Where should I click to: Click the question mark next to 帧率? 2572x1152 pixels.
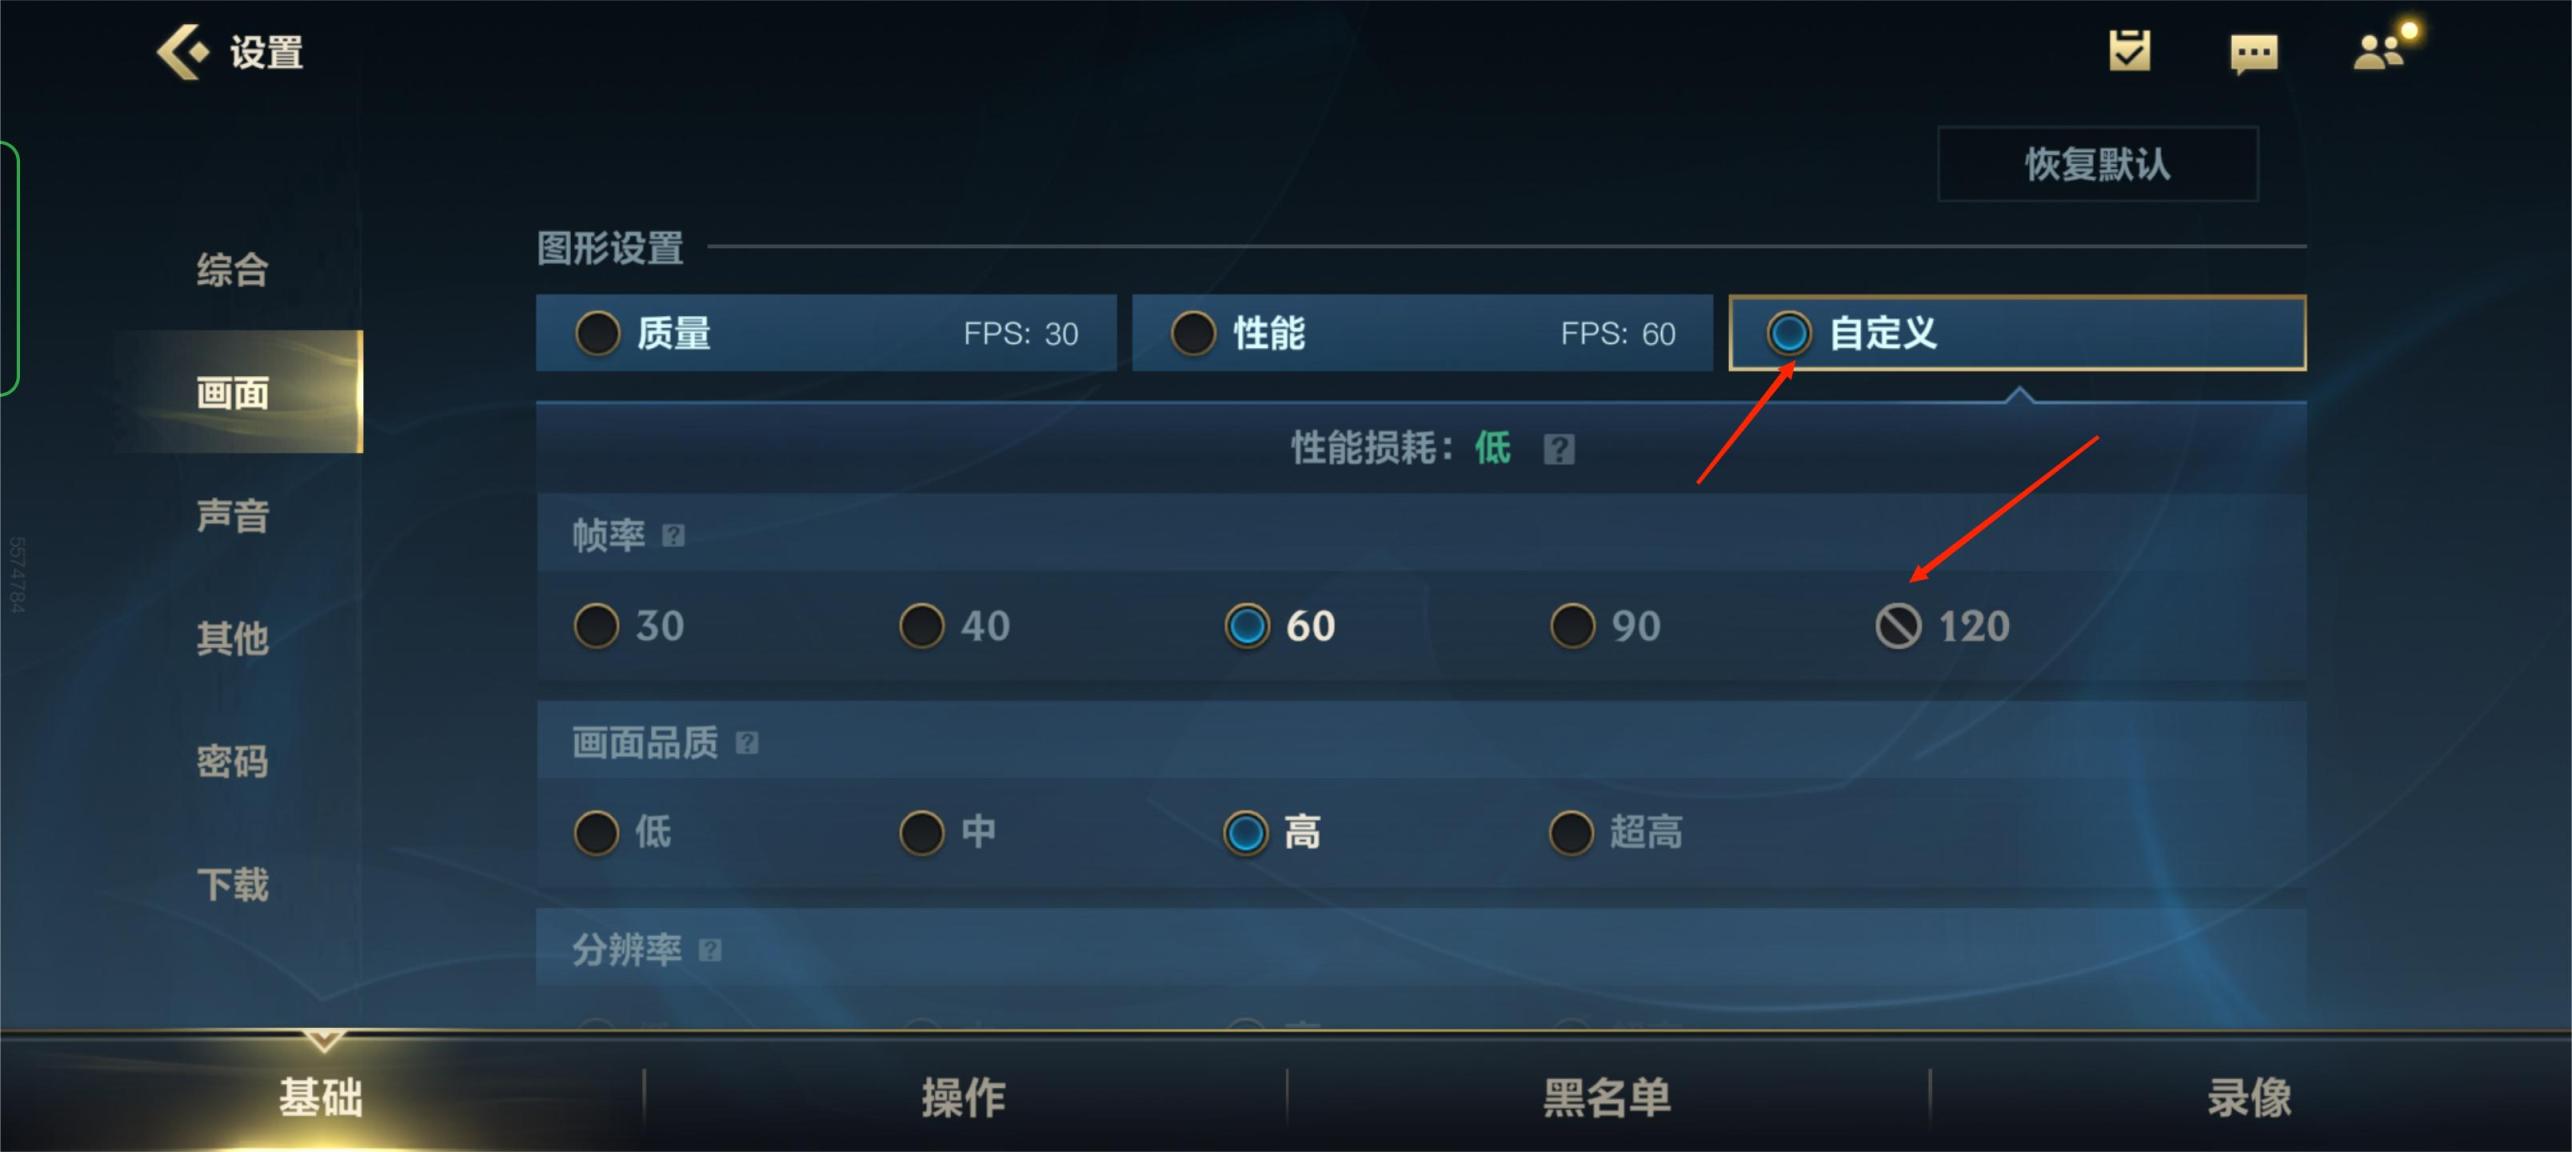click(x=674, y=536)
